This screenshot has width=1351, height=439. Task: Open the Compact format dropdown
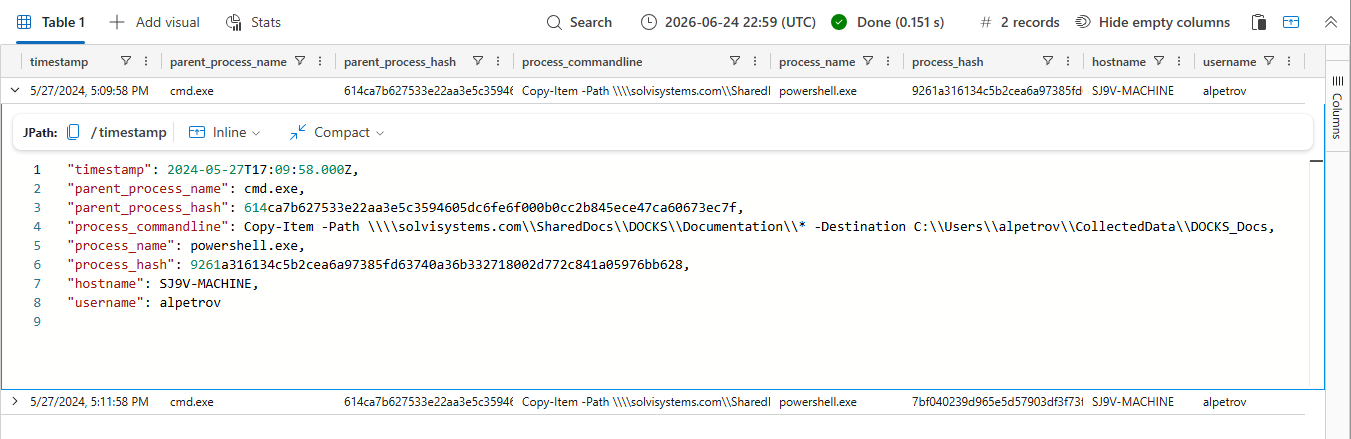coord(337,132)
